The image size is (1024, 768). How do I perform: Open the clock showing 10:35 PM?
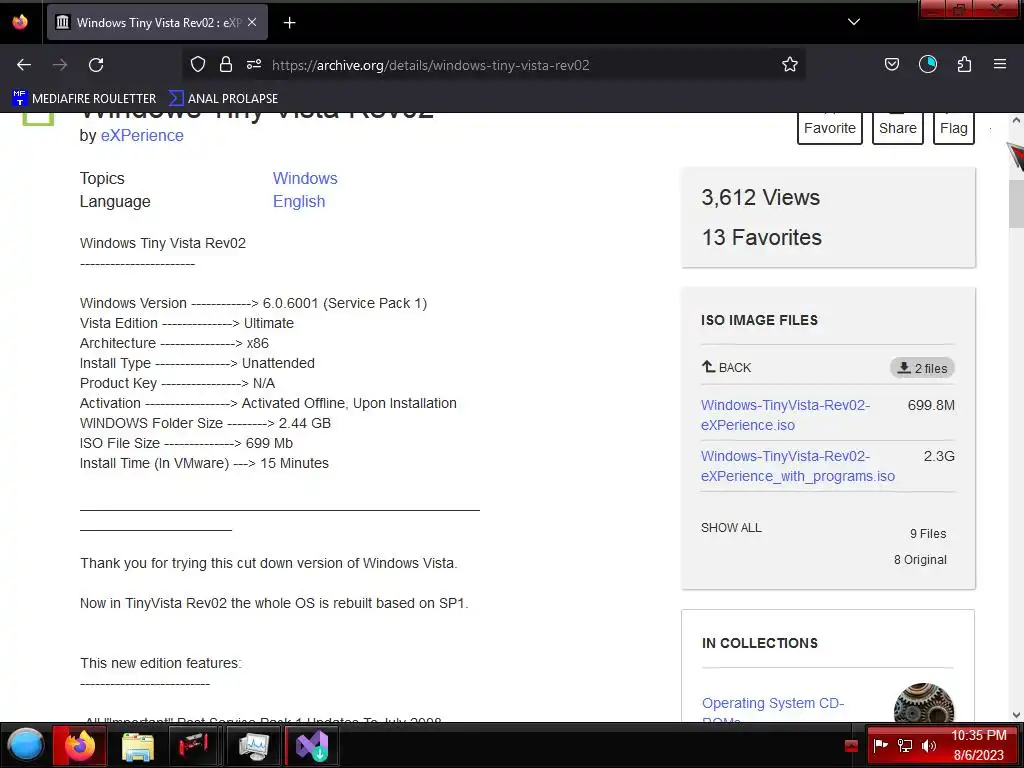click(x=978, y=745)
